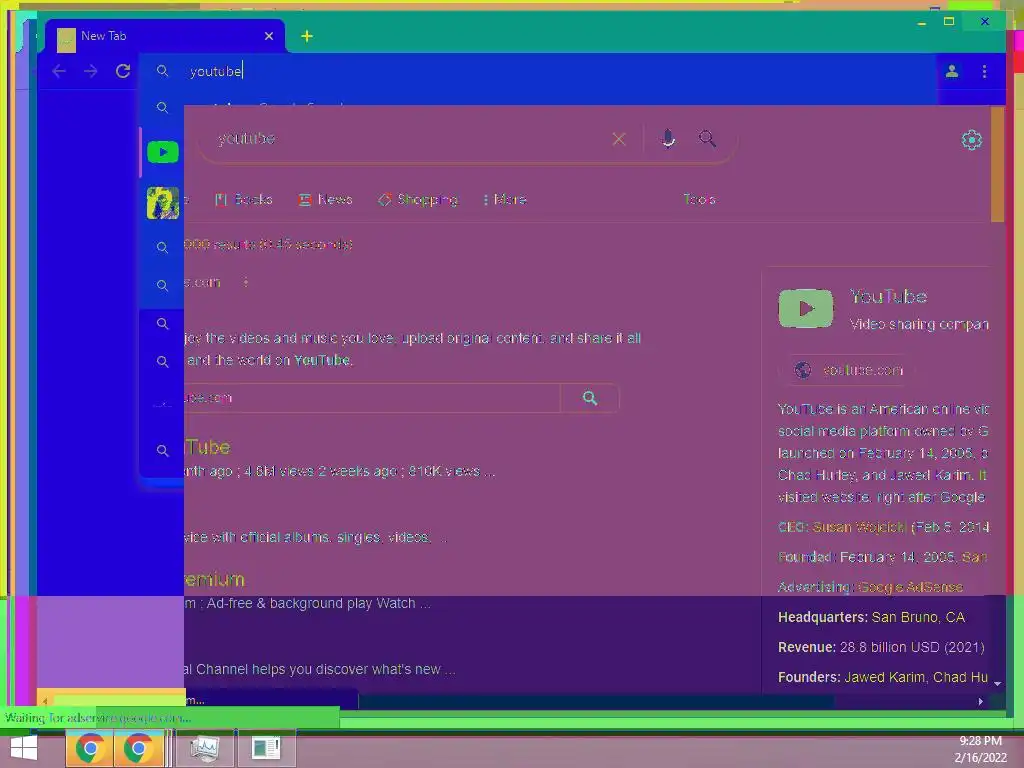Open three-dot options next to first result URL
The width and height of the screenshot is (1024, 768).
[246, 283]
